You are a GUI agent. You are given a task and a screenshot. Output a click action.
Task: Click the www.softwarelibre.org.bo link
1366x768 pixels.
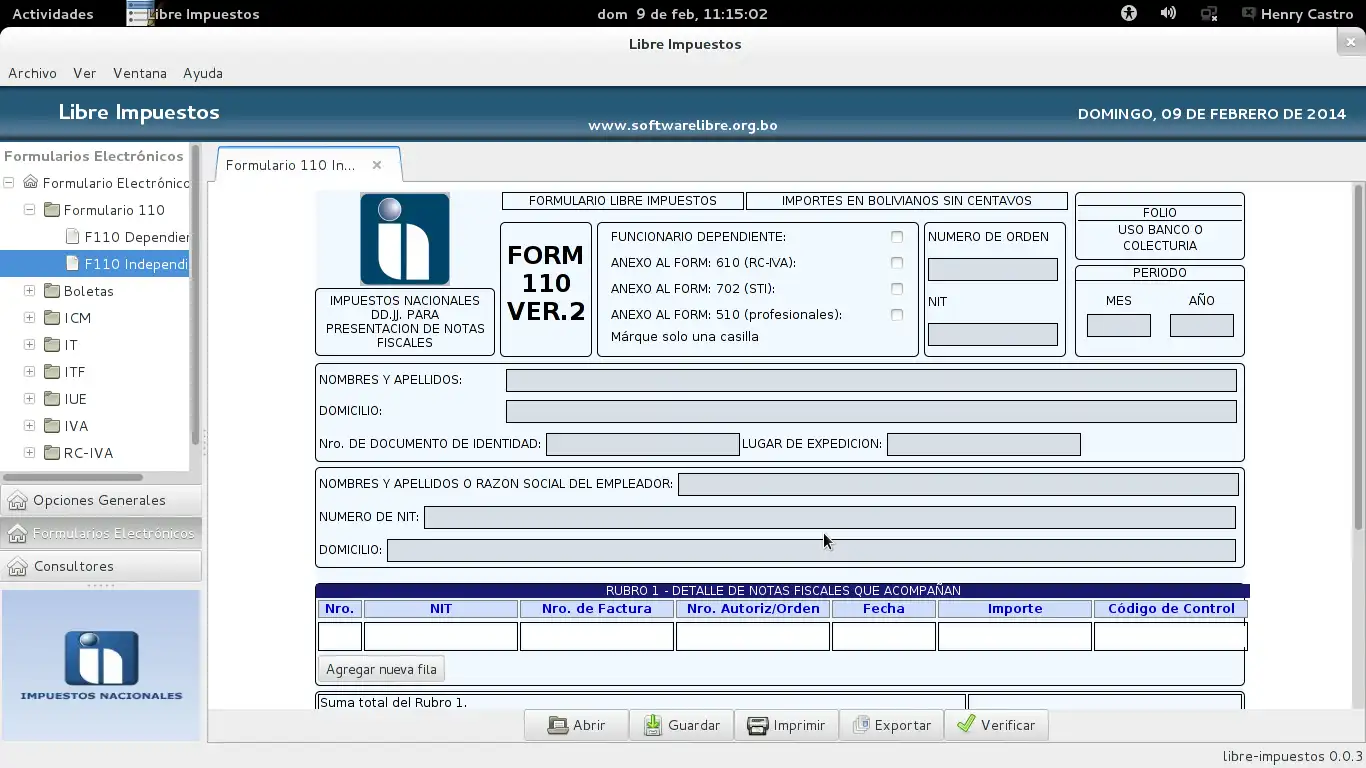683,125
